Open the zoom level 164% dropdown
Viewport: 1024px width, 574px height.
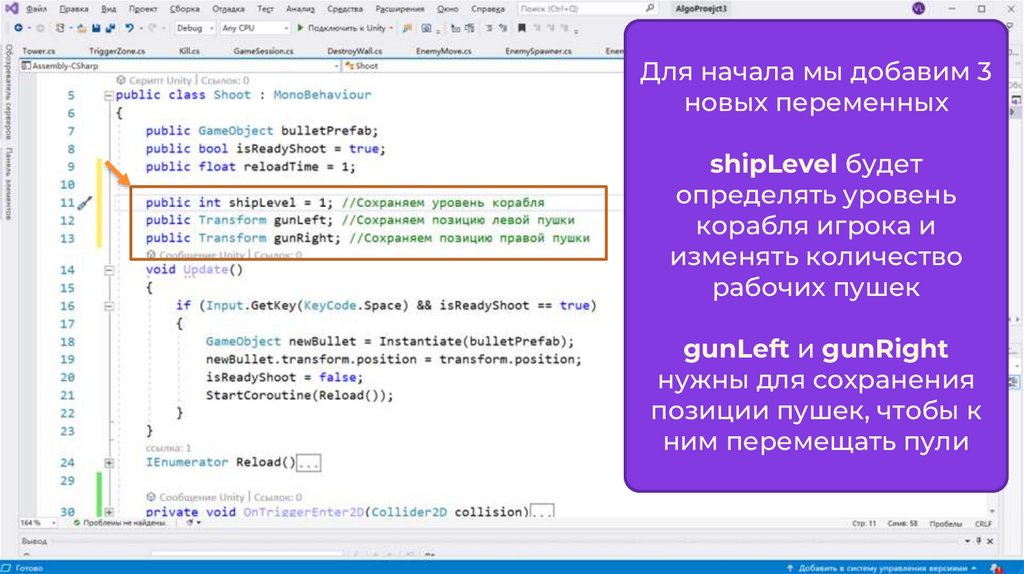click(x=38, y=523)
